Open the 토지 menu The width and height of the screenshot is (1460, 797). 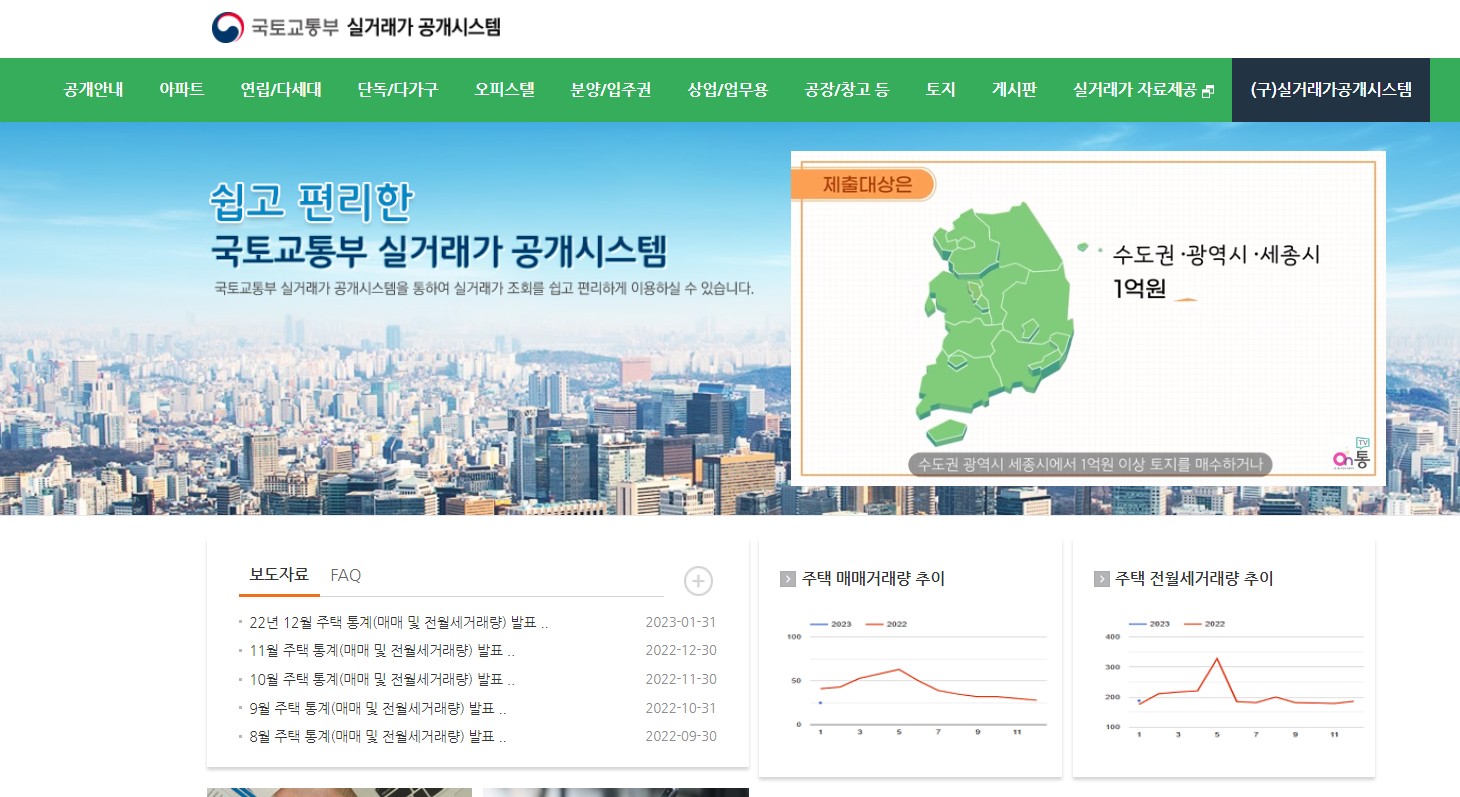pos(940,89)
